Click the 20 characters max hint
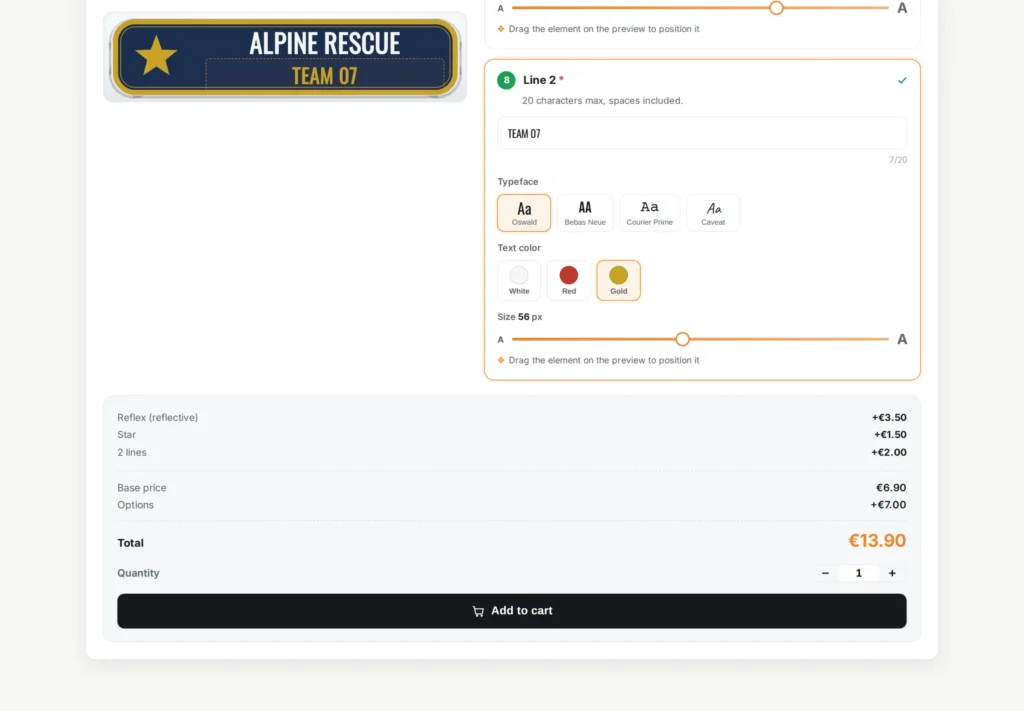Screen dimensions: 1024x711 [x=602, y=101]
